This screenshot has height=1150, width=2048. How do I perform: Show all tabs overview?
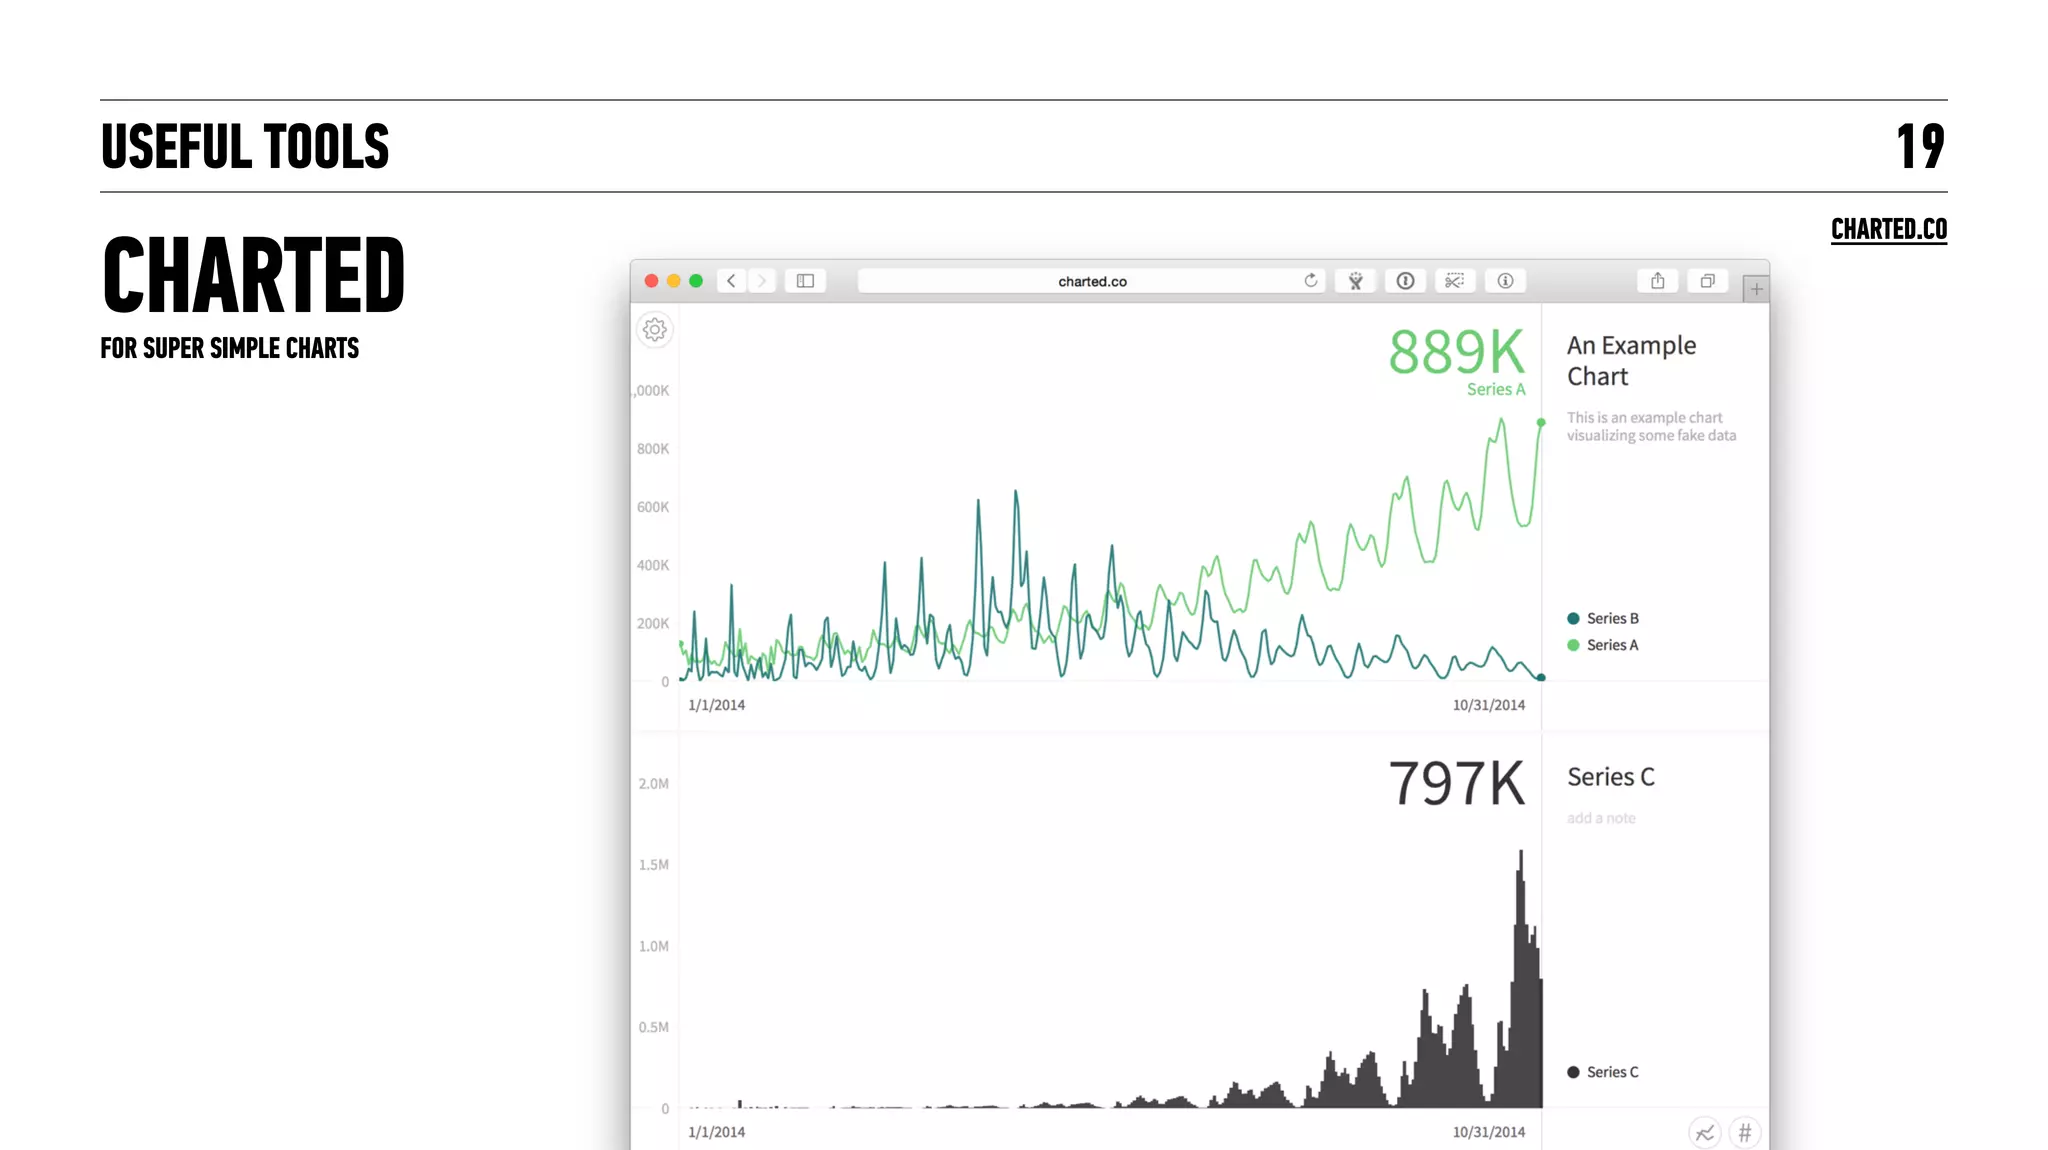pyautogui.click(x=1707, y=281)
